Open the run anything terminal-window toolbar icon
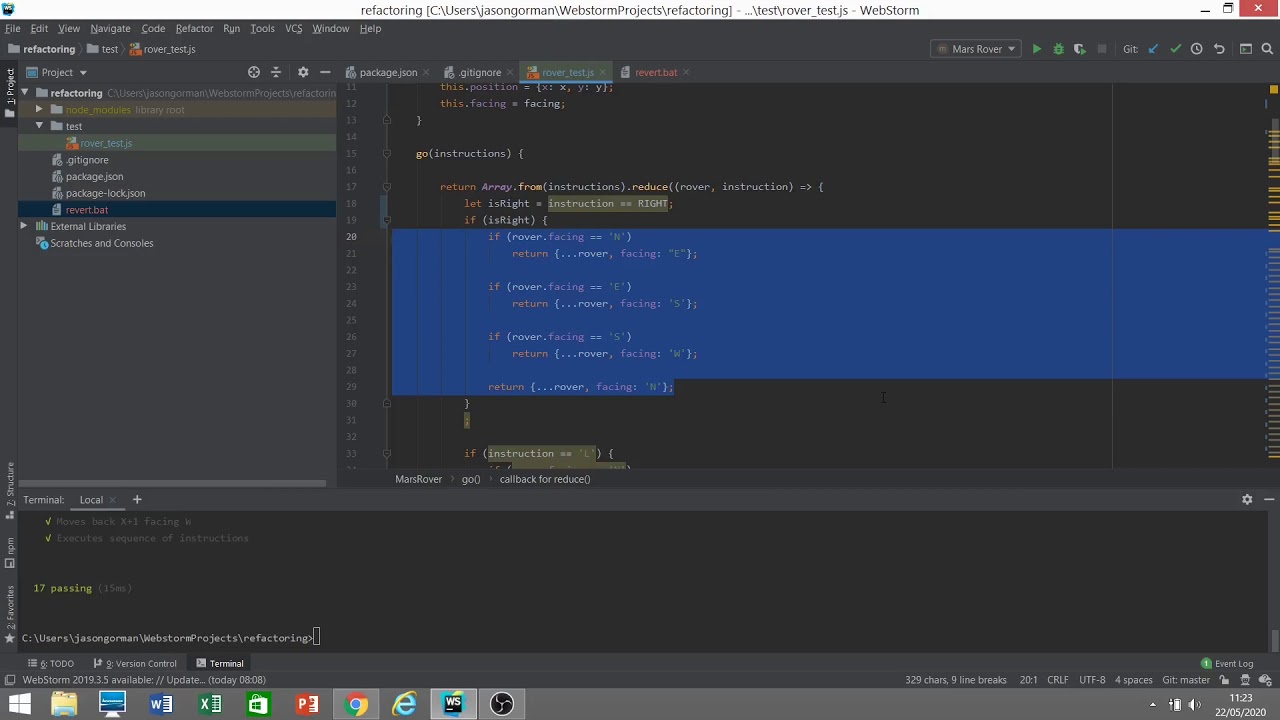This screenshot has height=720, width=1280. point(1245,49)
